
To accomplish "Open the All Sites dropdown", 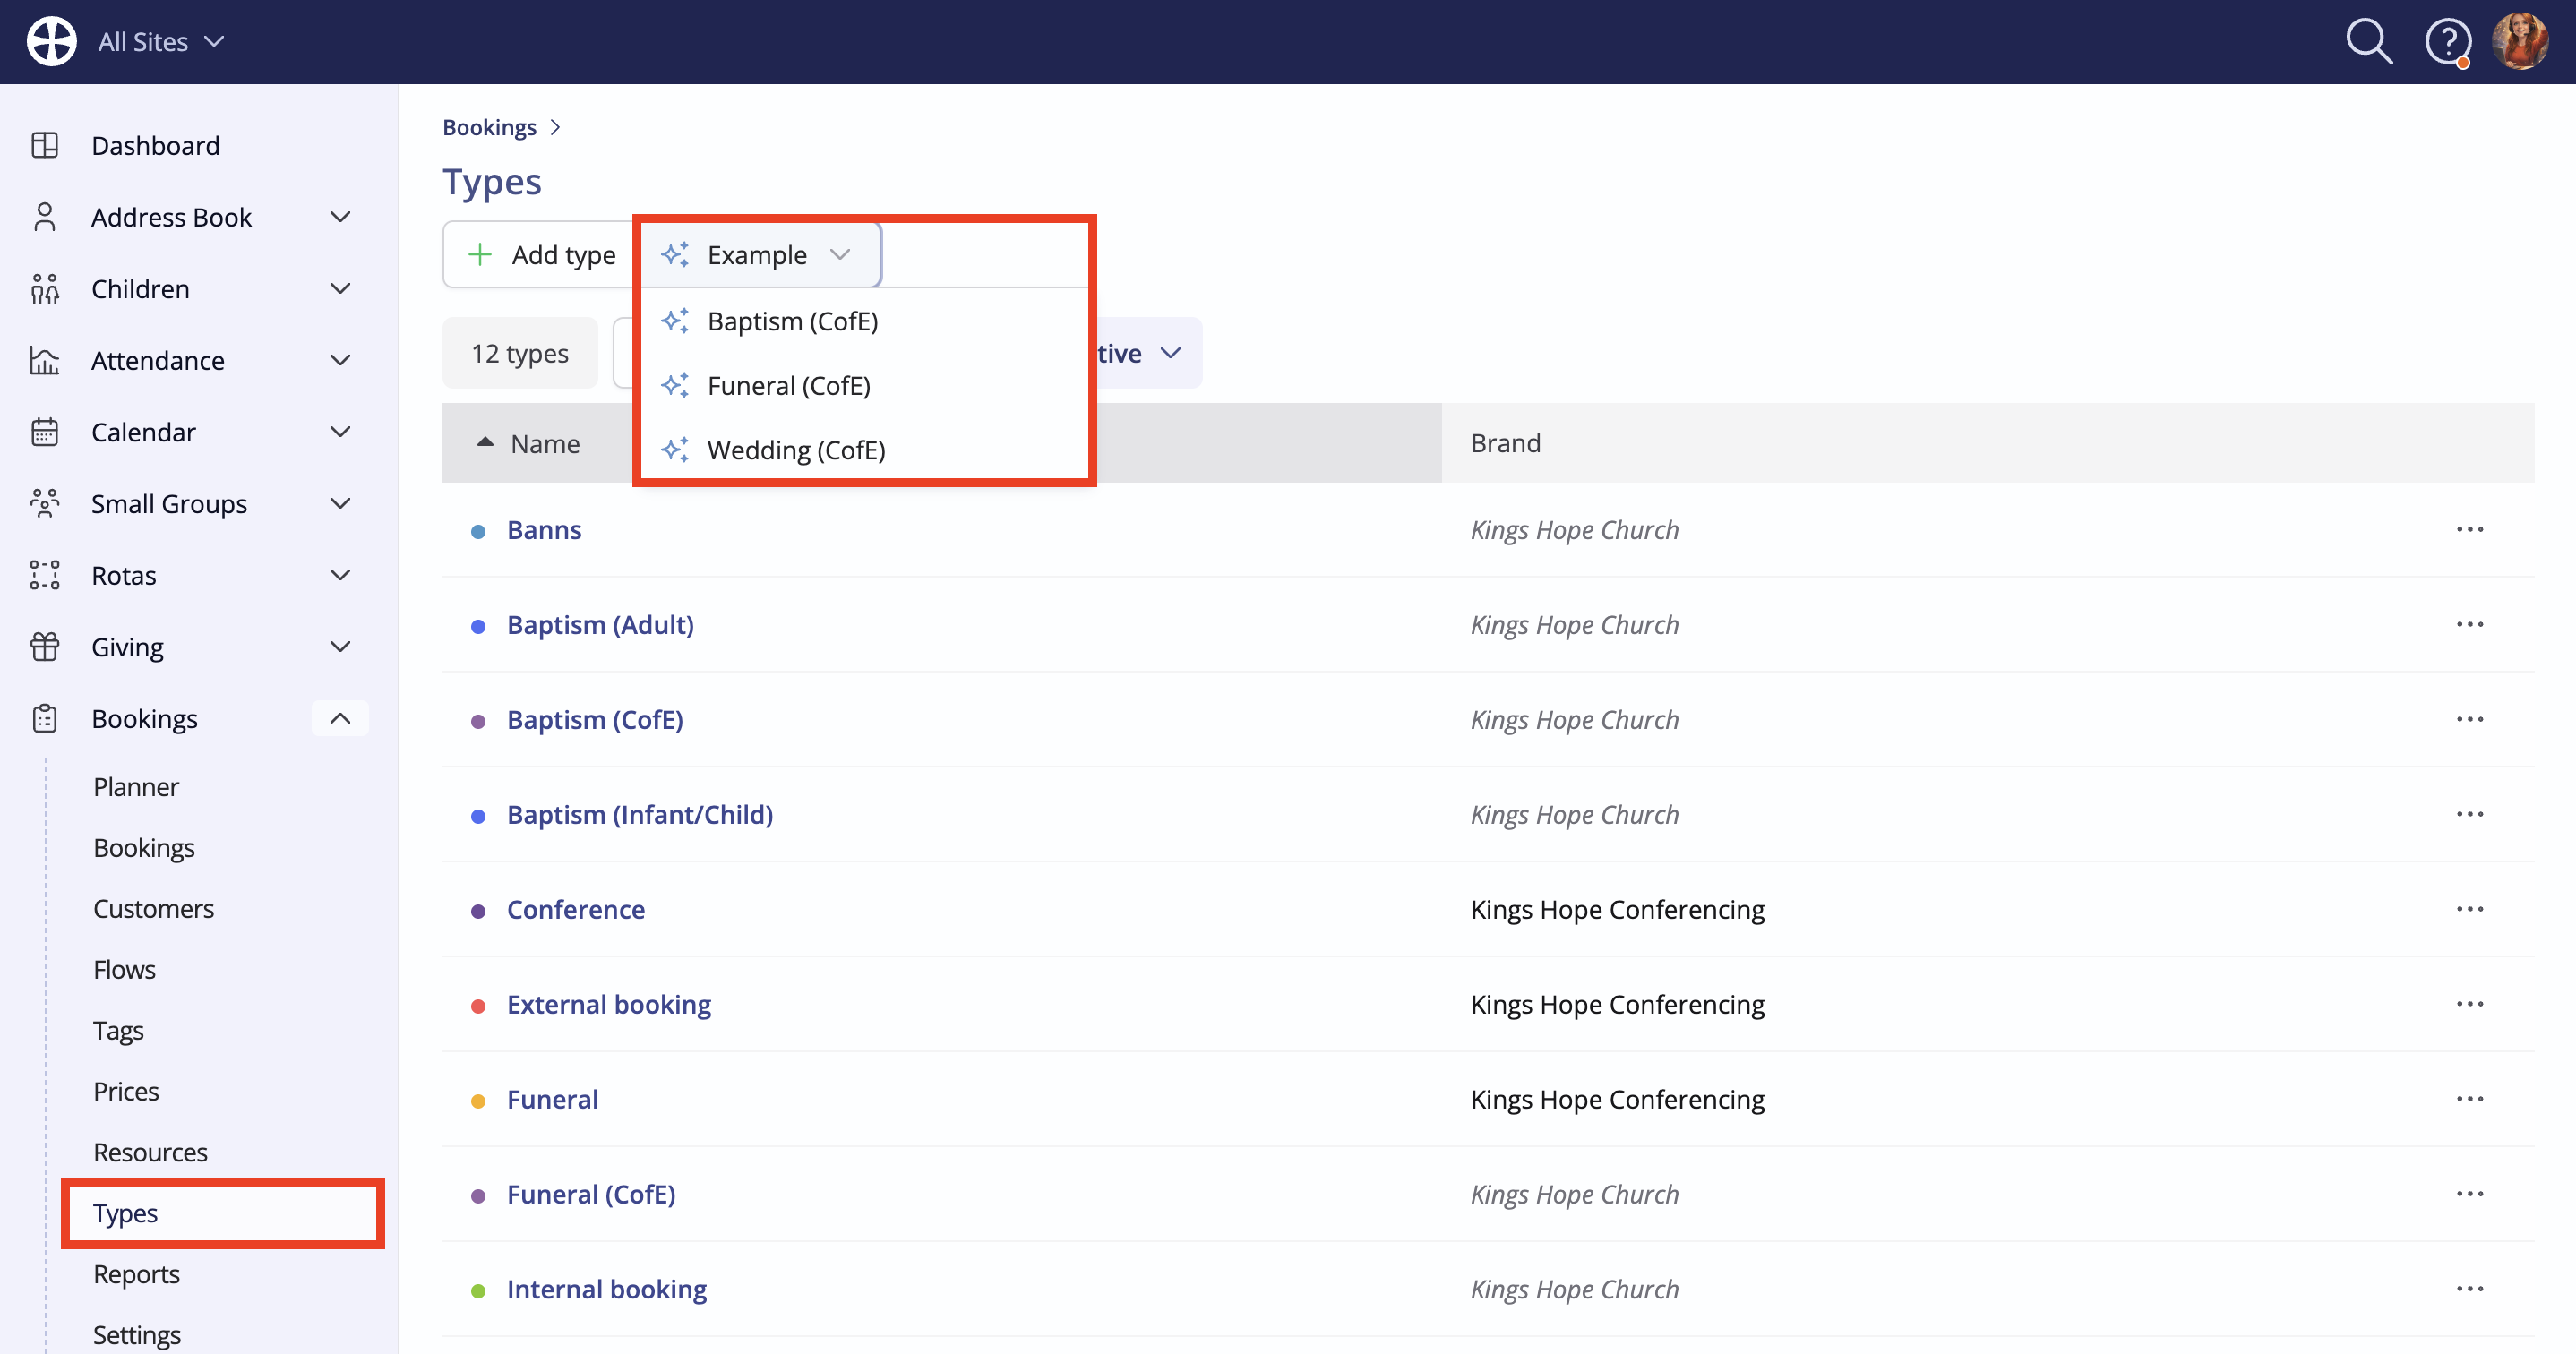I will tap(160, 42).
